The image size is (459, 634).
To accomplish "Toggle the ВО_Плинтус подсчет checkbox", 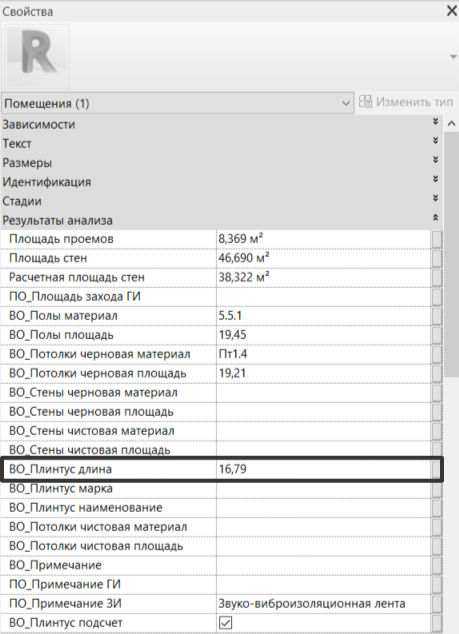I will coord(225,623).
